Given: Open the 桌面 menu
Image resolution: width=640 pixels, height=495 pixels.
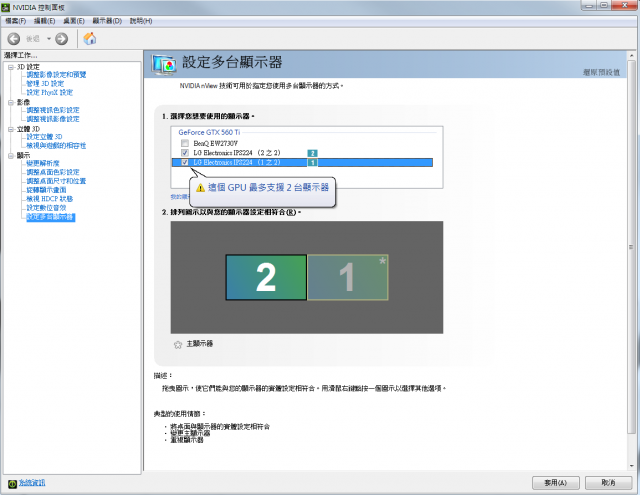Looking at the screenshot, I should click(x=73, y=21).
